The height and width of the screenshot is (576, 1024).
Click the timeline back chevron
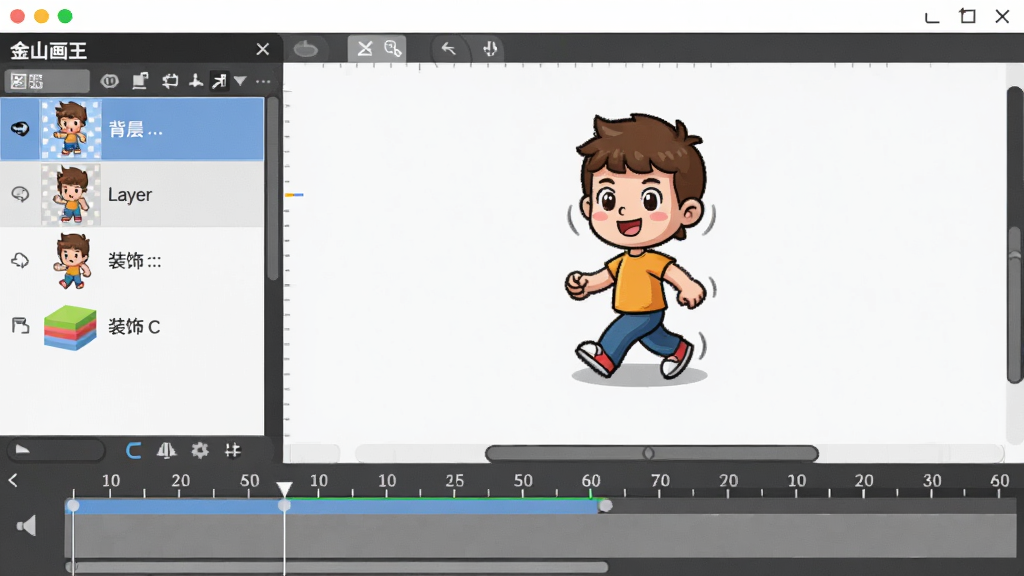13,481
